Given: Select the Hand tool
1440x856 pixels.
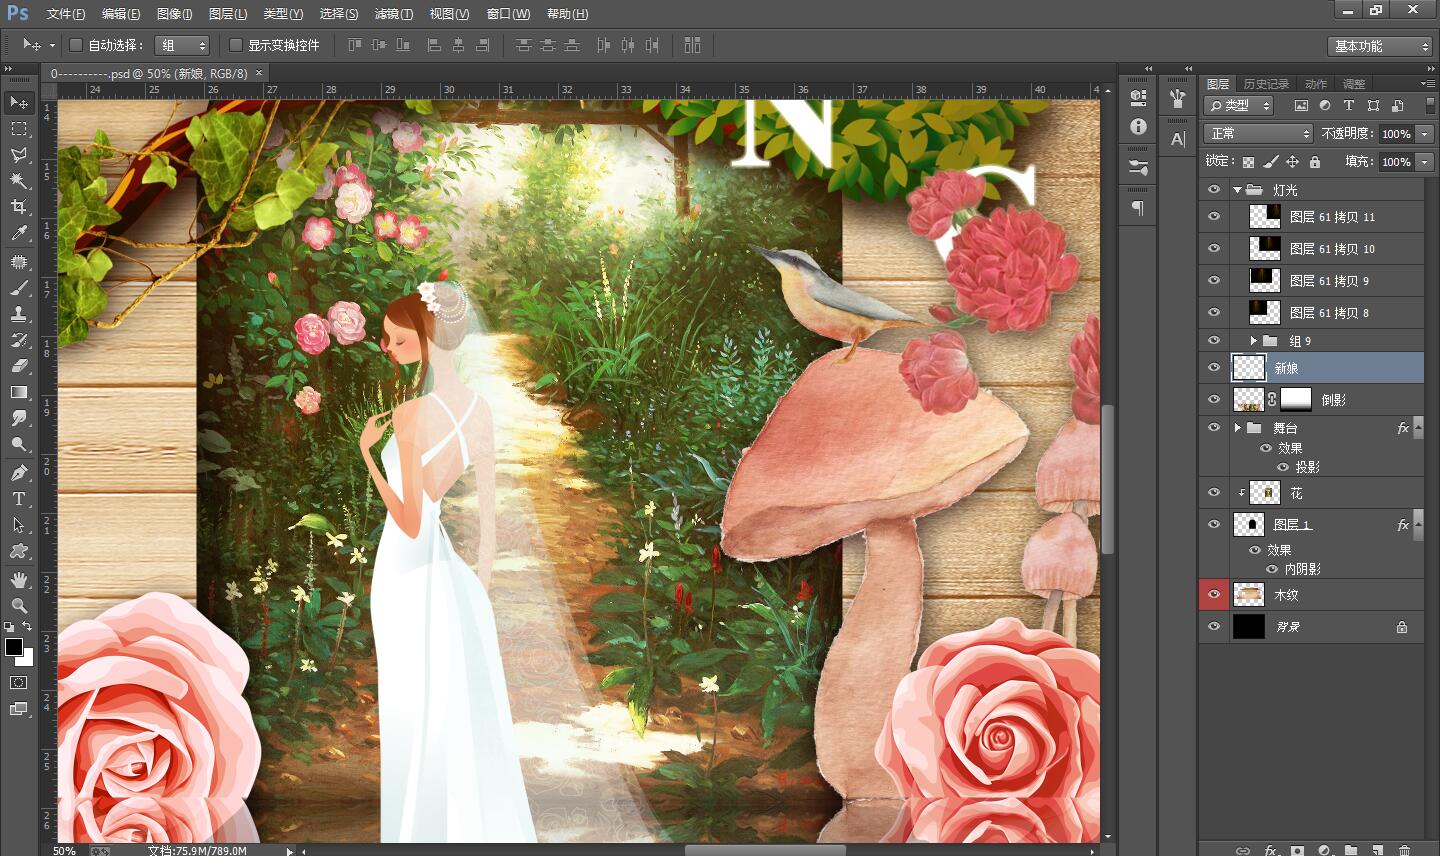Looking at the screenshot, I should pos(19,580).
